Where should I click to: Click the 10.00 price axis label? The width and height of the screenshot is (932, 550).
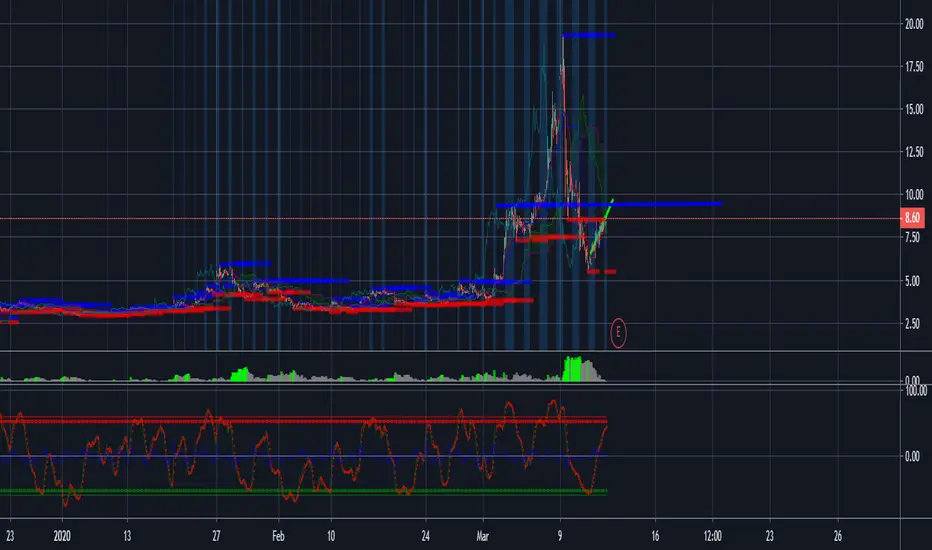pos(914,194)
